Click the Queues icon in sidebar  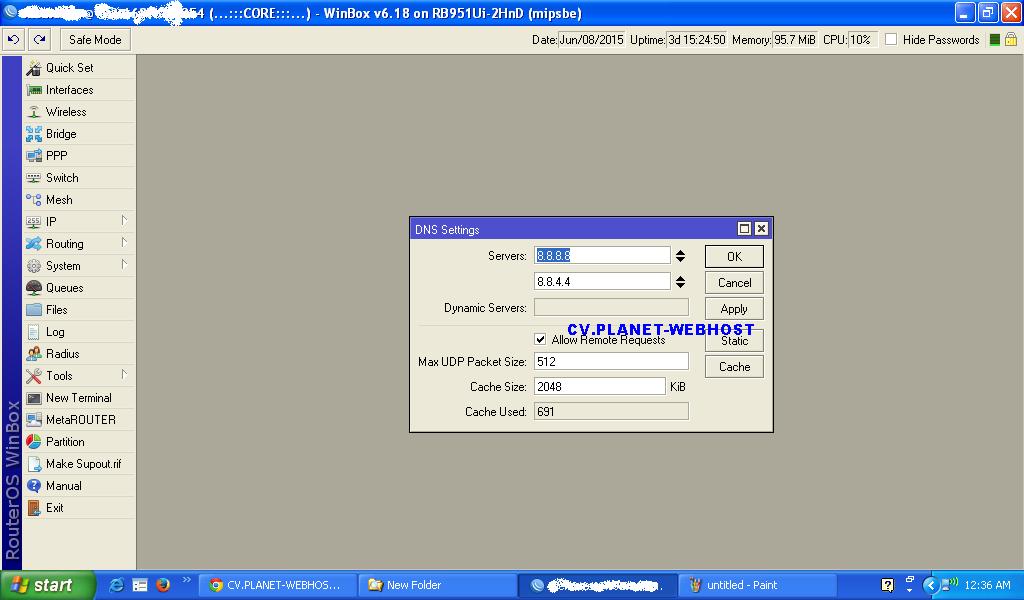(34, 288)
